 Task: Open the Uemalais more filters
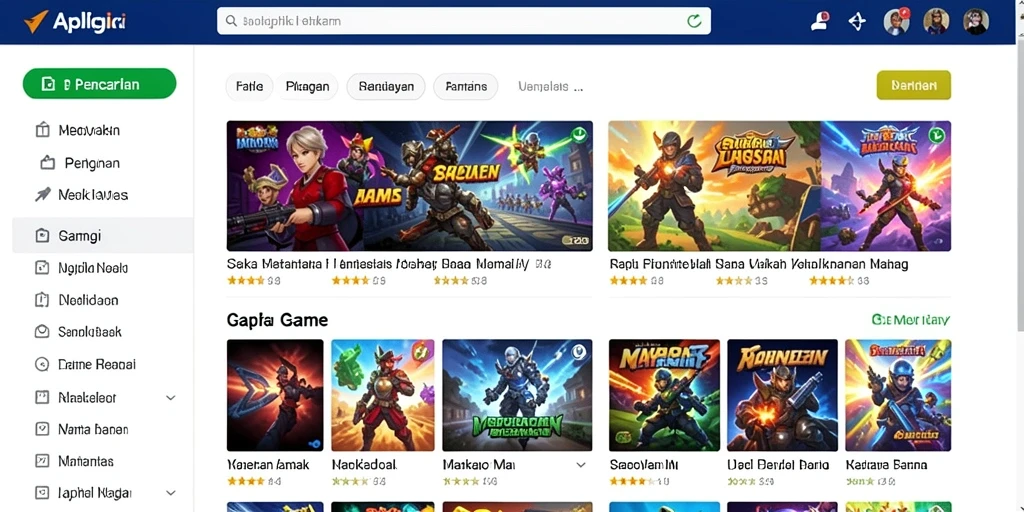click(x=551, y=86)
